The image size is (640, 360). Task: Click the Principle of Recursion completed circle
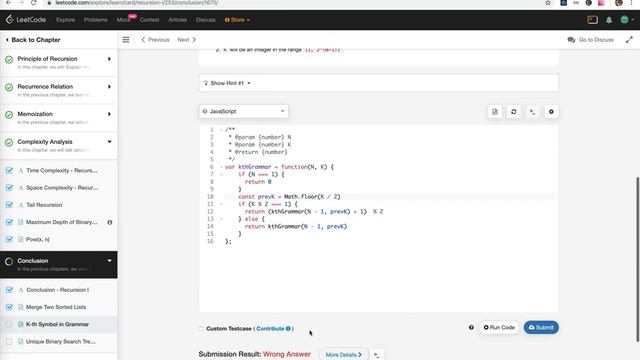click(9, 60)
